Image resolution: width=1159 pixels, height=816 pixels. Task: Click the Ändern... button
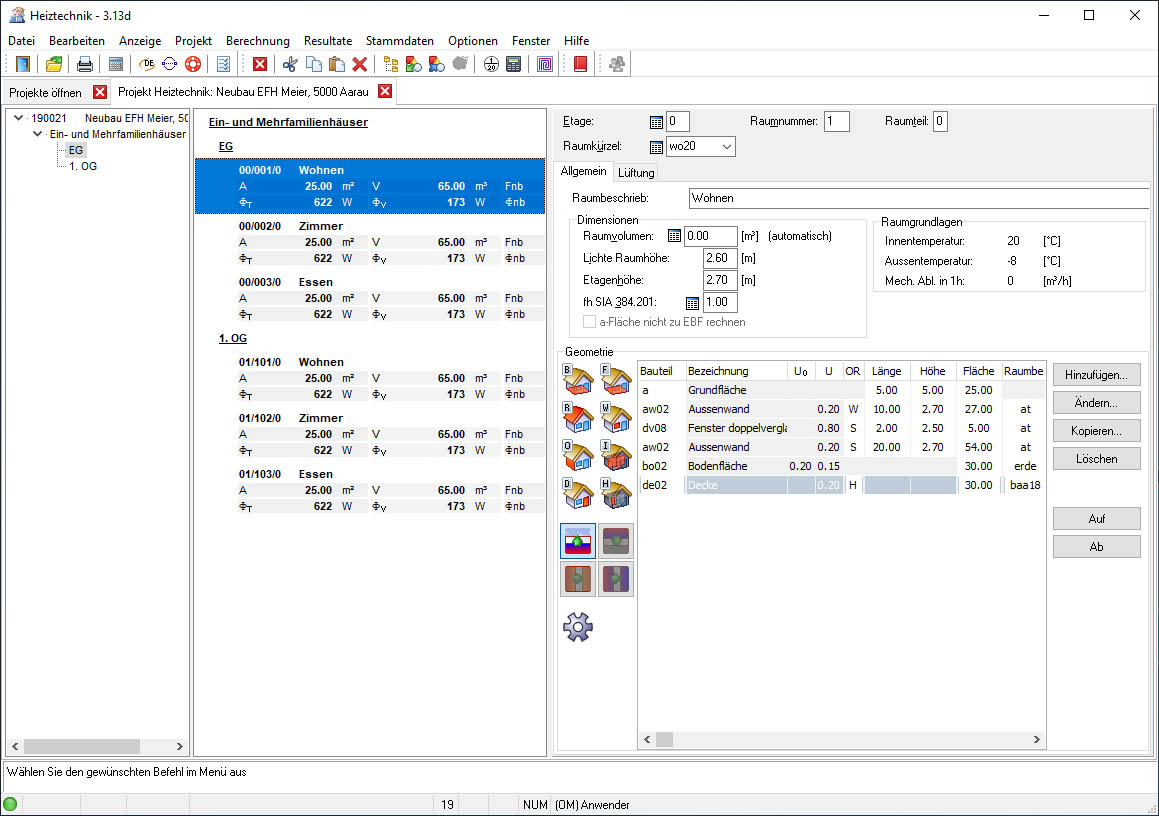tap(1096, 403)
